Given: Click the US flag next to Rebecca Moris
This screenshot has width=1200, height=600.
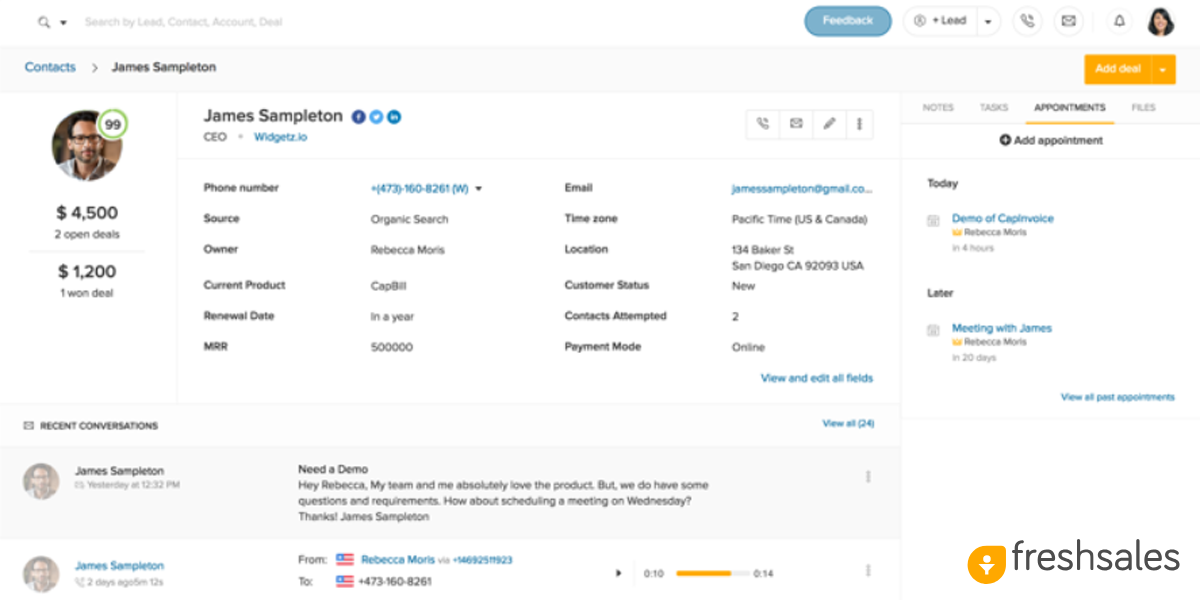Looking at the screenshot, I should [x=345, y=560].
